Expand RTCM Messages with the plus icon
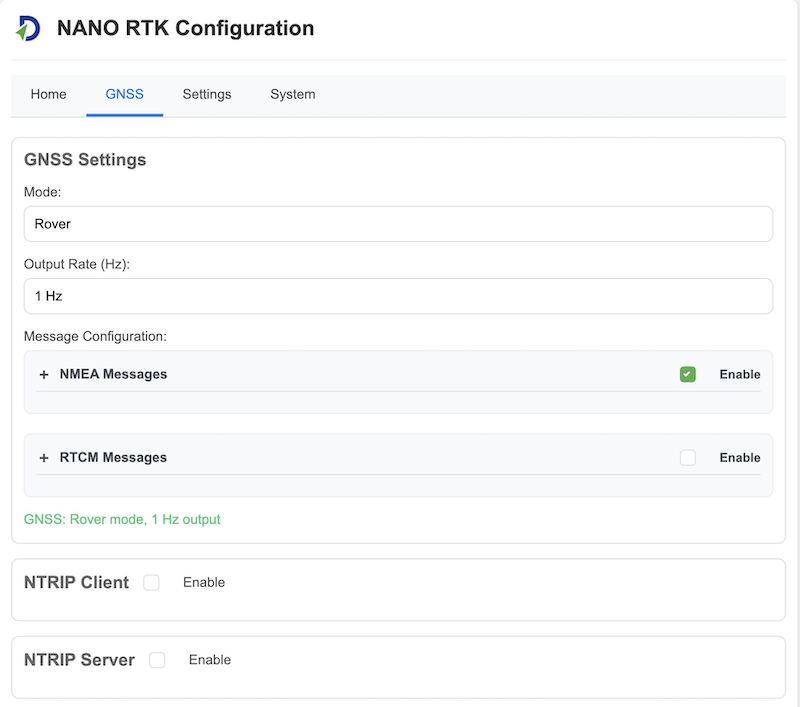This screenshot has height=707, width=800. click(44, 457)
